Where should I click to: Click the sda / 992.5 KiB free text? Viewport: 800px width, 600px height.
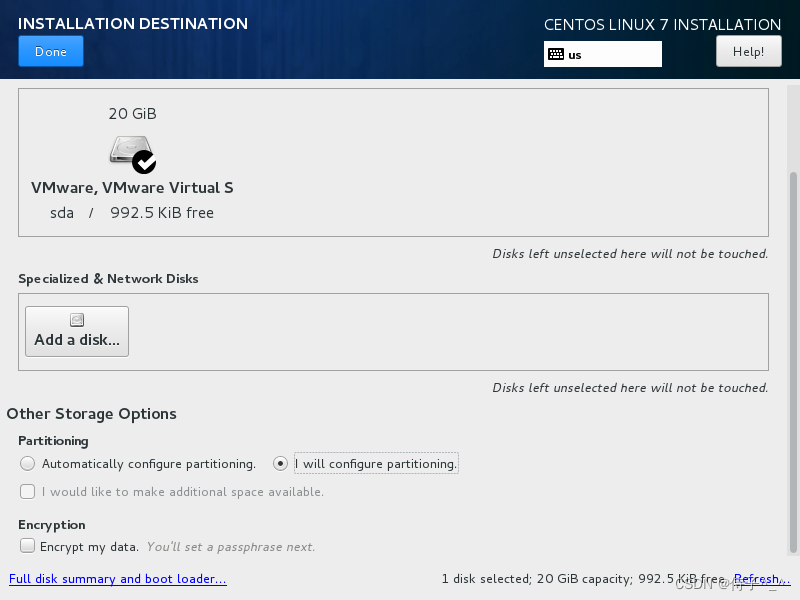point(132,213)
